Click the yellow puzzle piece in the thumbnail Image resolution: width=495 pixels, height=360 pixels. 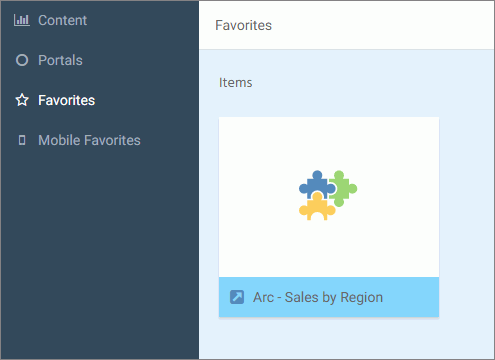tap(317, 207)
